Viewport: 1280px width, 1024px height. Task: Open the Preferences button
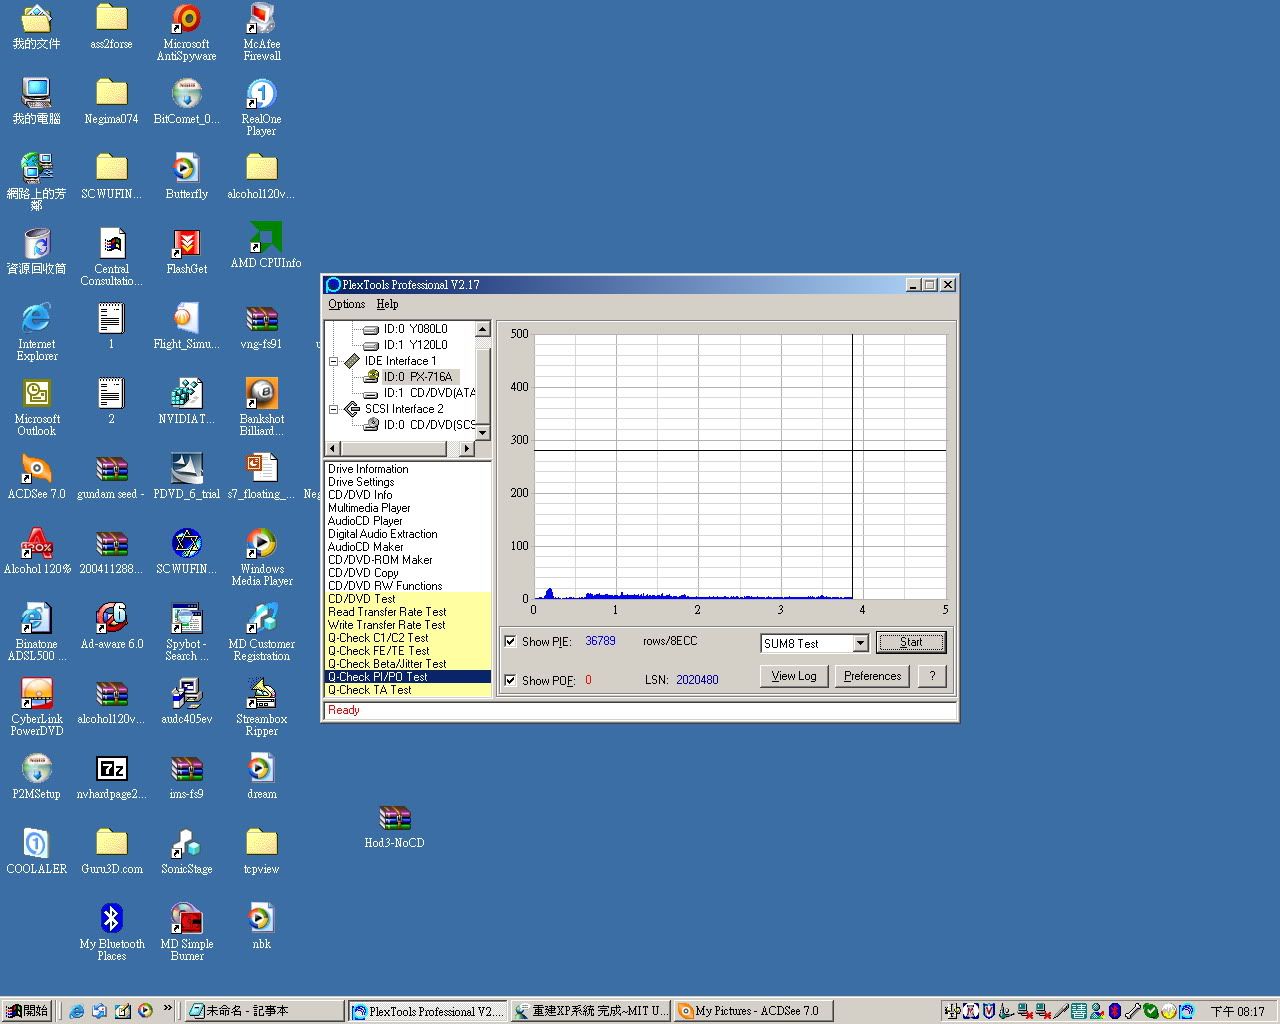click(x=872, y=677)
